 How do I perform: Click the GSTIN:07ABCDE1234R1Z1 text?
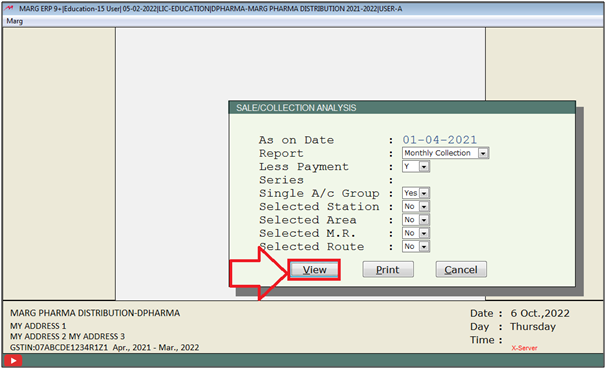tap(59, 347)
